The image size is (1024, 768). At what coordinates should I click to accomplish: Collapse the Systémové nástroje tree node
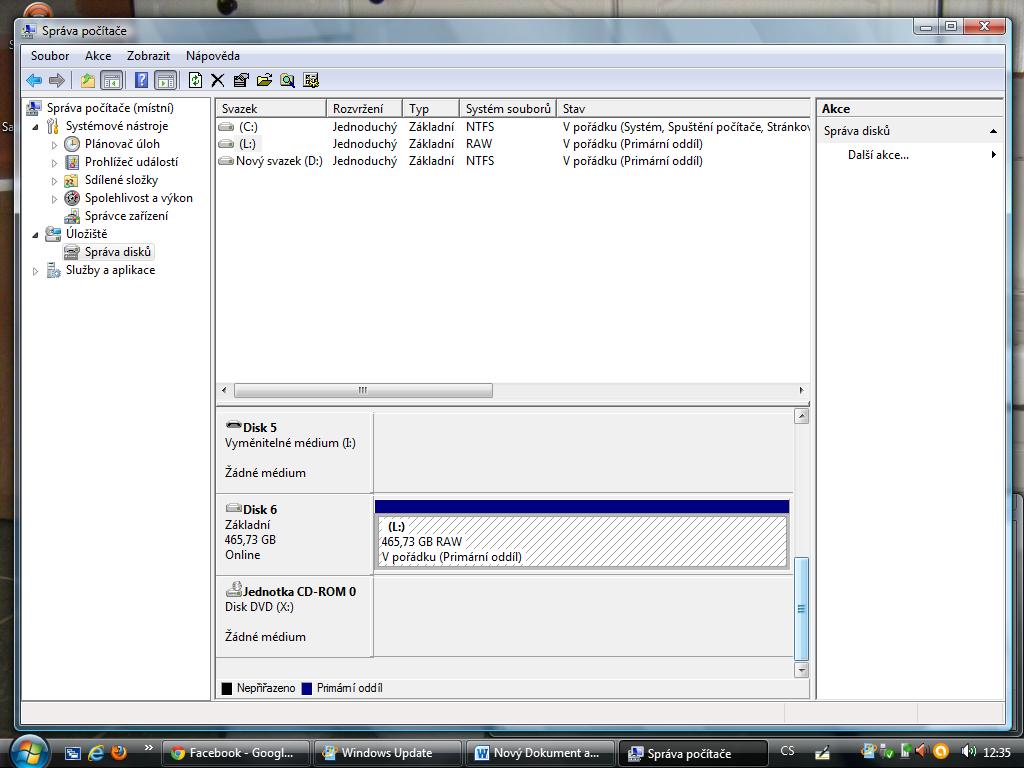[x=37, y=127]
